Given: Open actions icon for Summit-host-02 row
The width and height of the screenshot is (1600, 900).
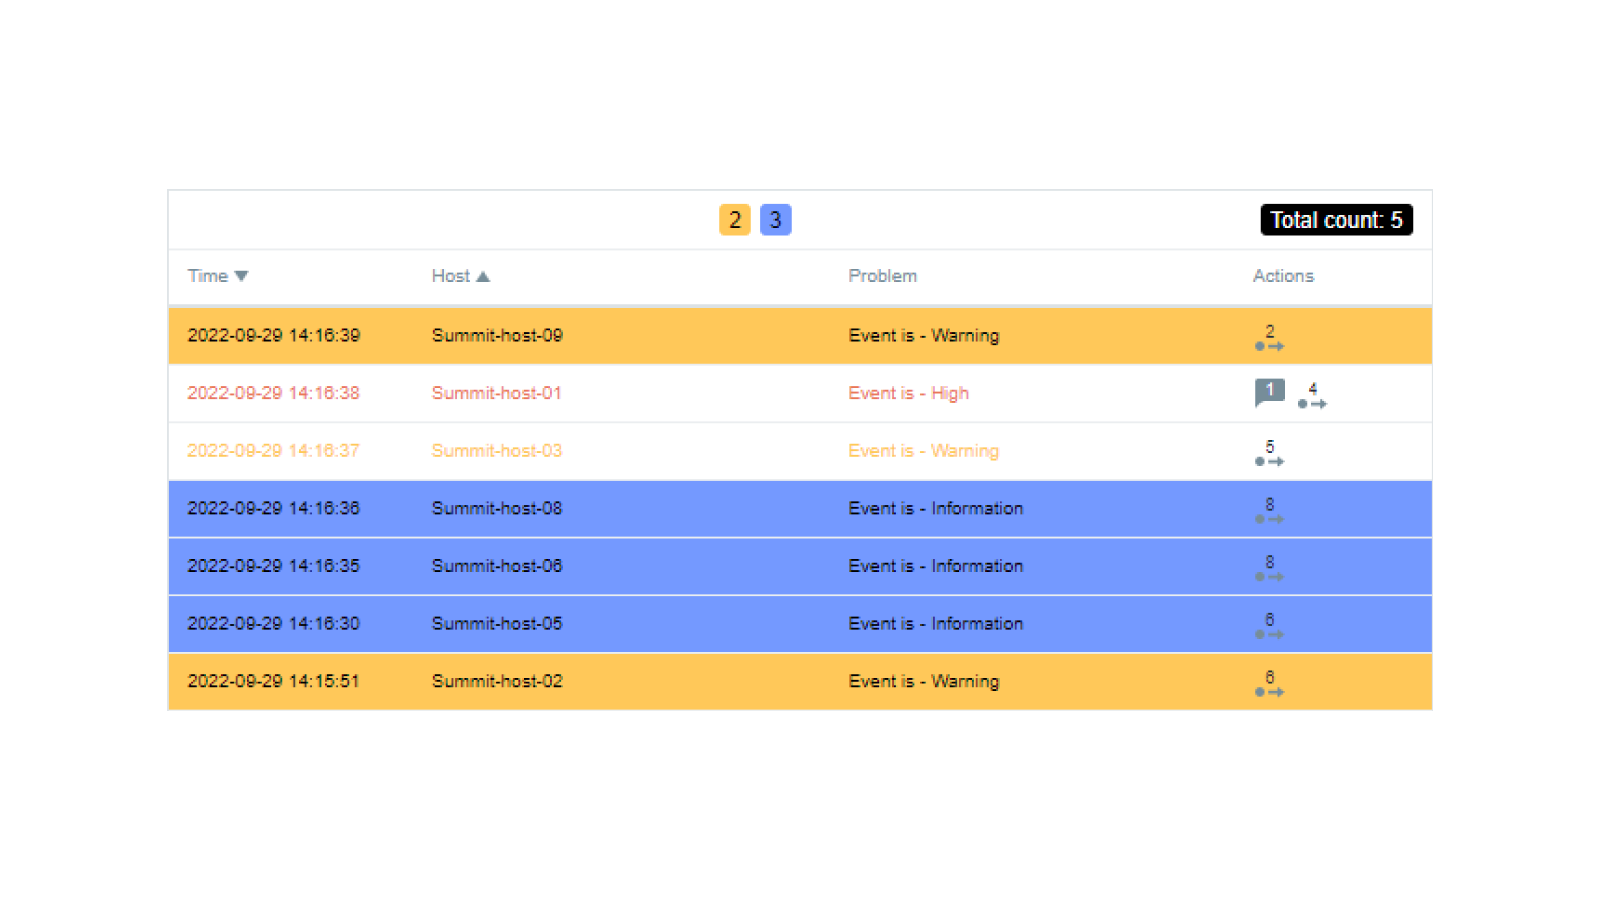Looking at the screenshot, I should point(1269,684).
